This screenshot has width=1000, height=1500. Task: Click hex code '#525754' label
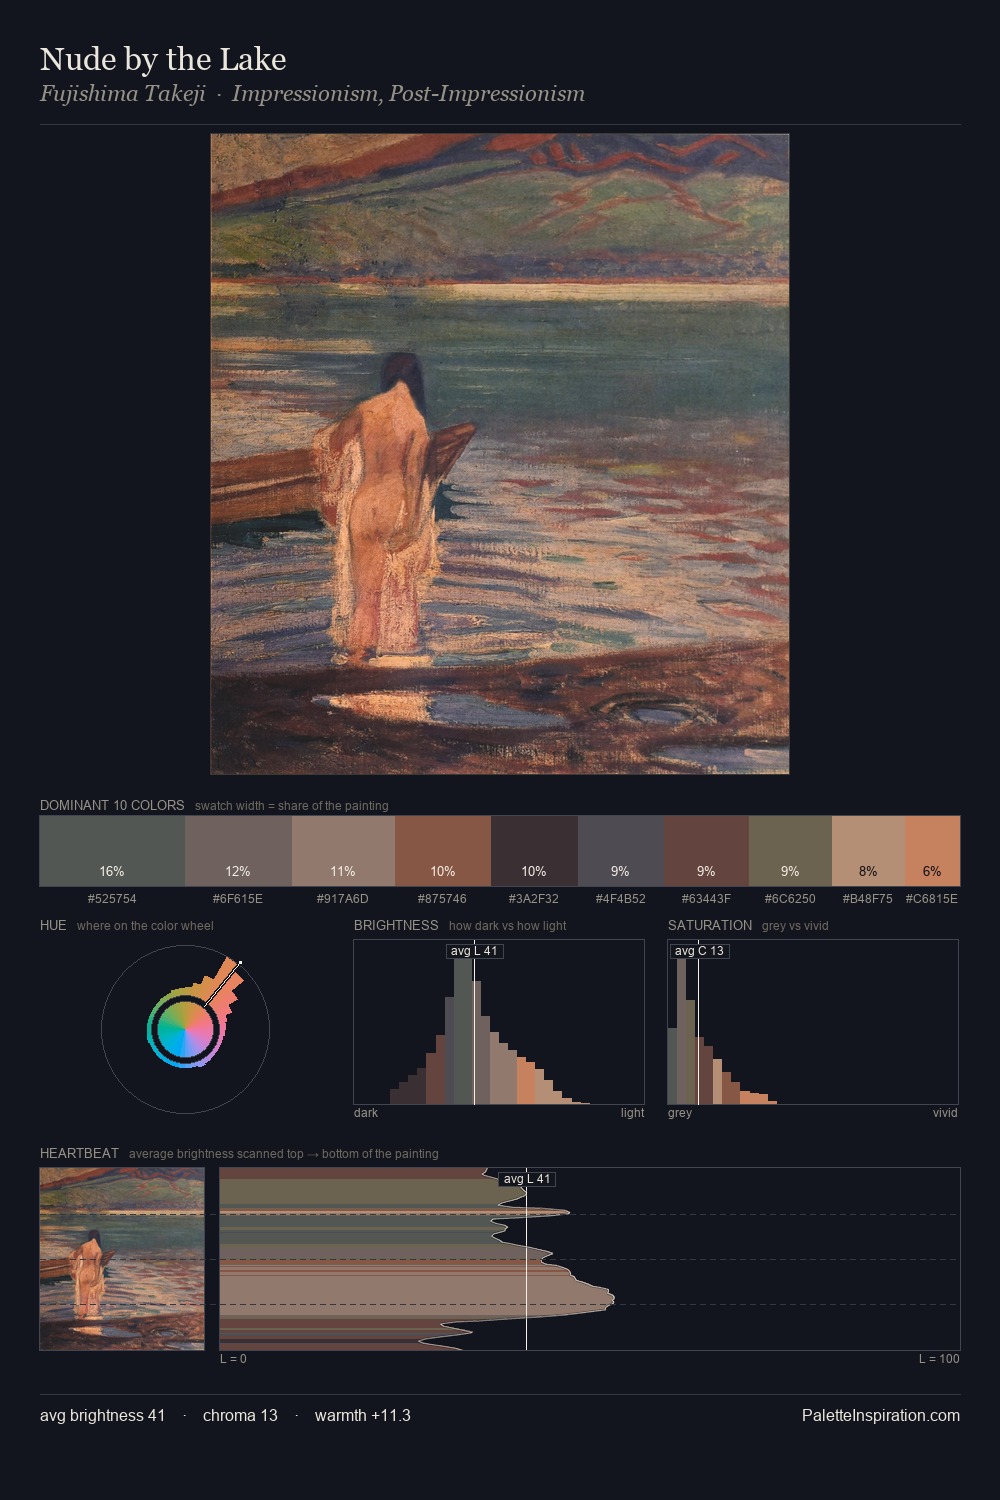(x=112, y=899)
